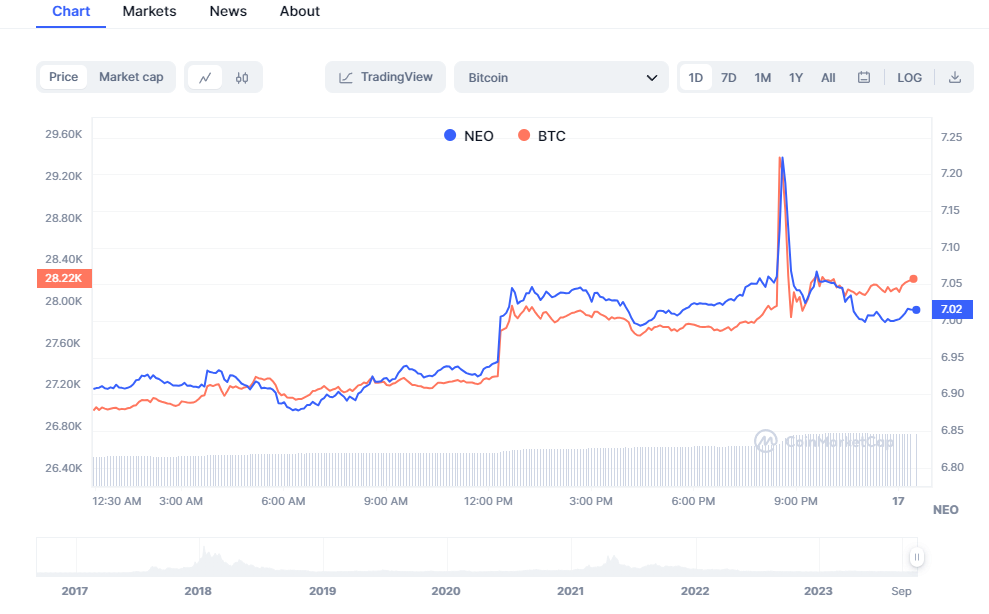Click the 28.22K BTC price label
989x614 pixels.
pyautogui.click(x=64, y=278)
